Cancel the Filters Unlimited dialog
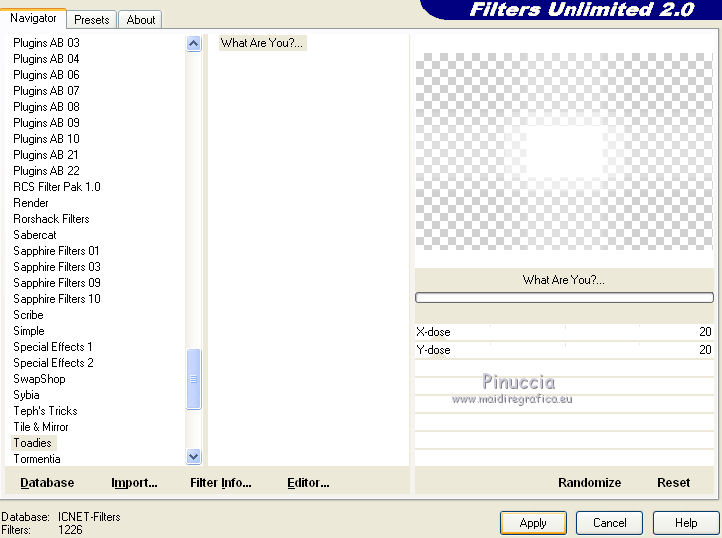 point(609,523)
